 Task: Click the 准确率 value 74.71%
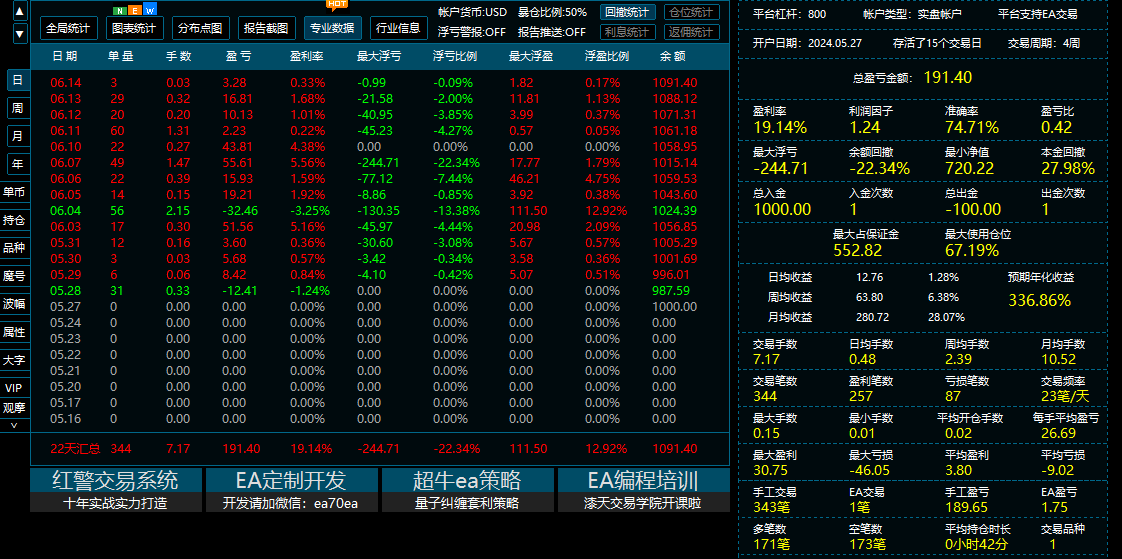(x=972, y=127)
